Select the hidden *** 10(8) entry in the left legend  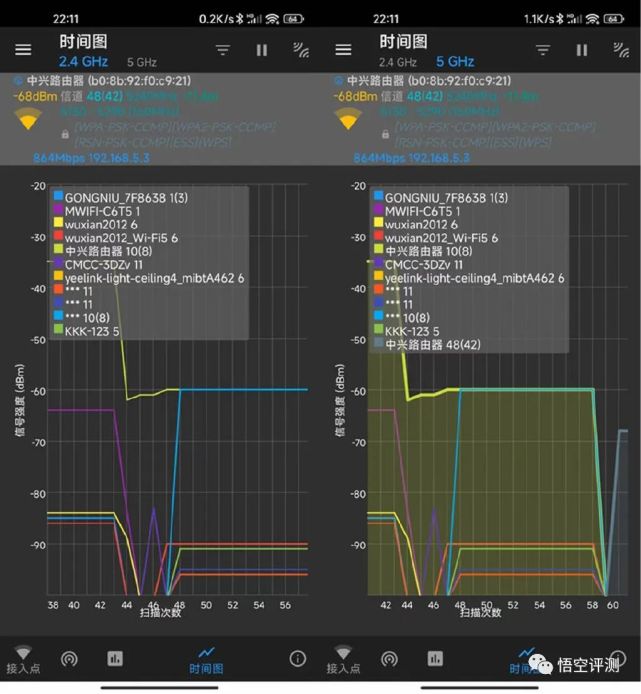click(x=87, y=318)
